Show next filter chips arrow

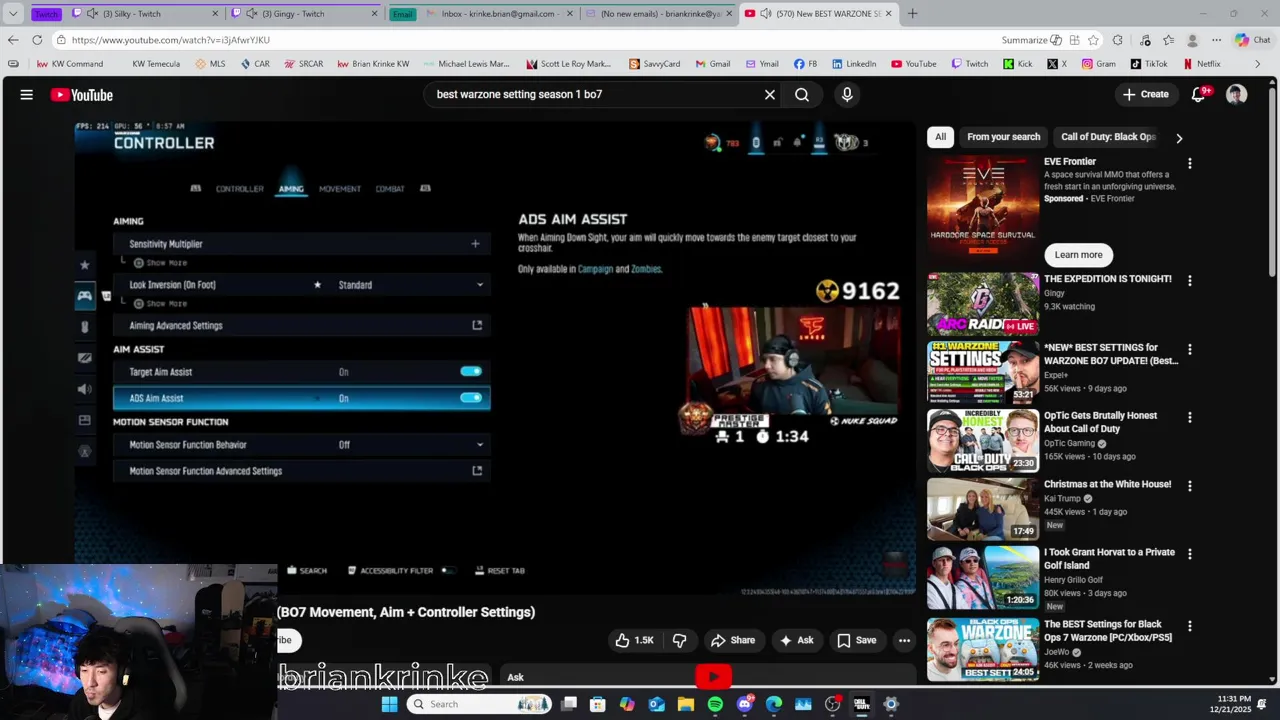(1179, 138)
